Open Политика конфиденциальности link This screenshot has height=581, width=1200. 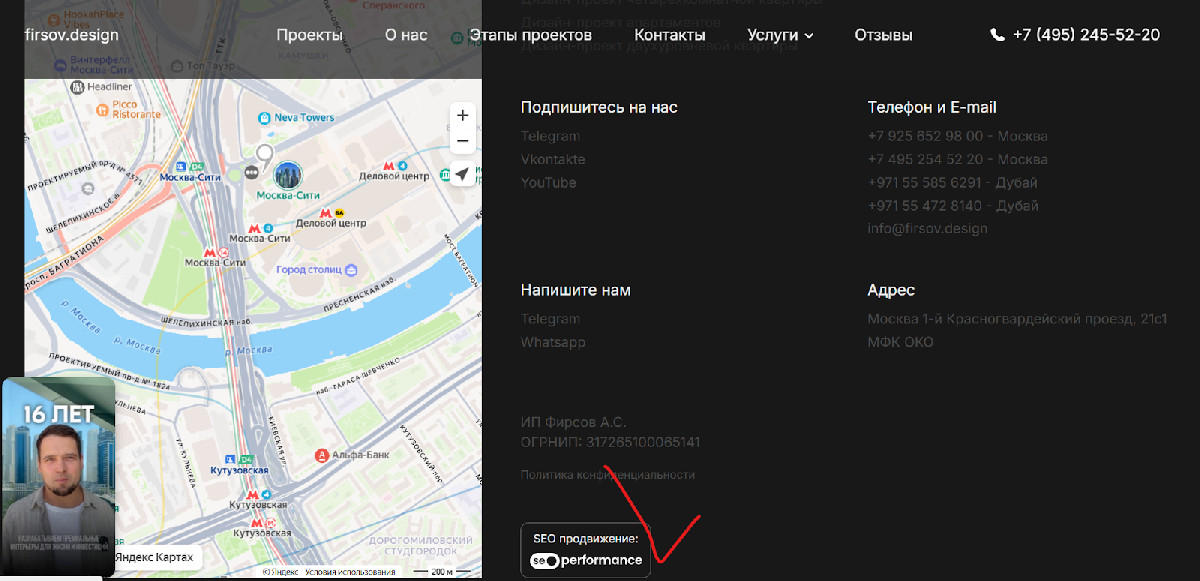(607, 475)
